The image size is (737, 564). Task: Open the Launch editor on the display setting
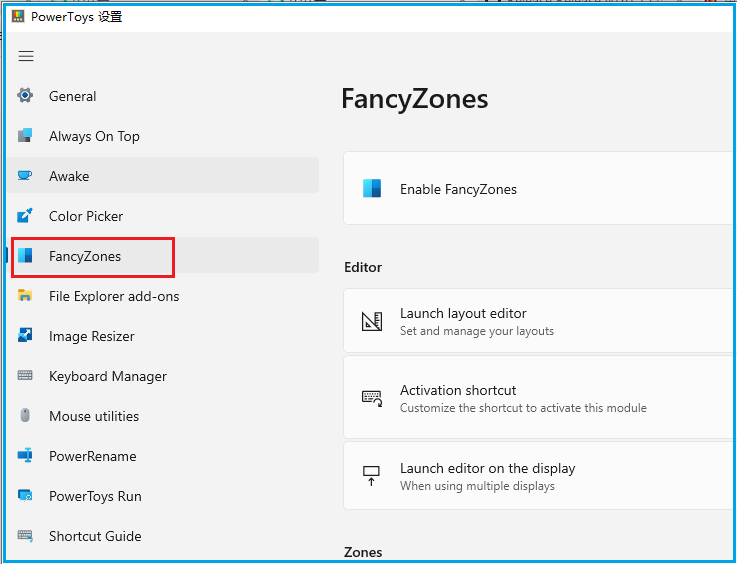click(540, 476)
